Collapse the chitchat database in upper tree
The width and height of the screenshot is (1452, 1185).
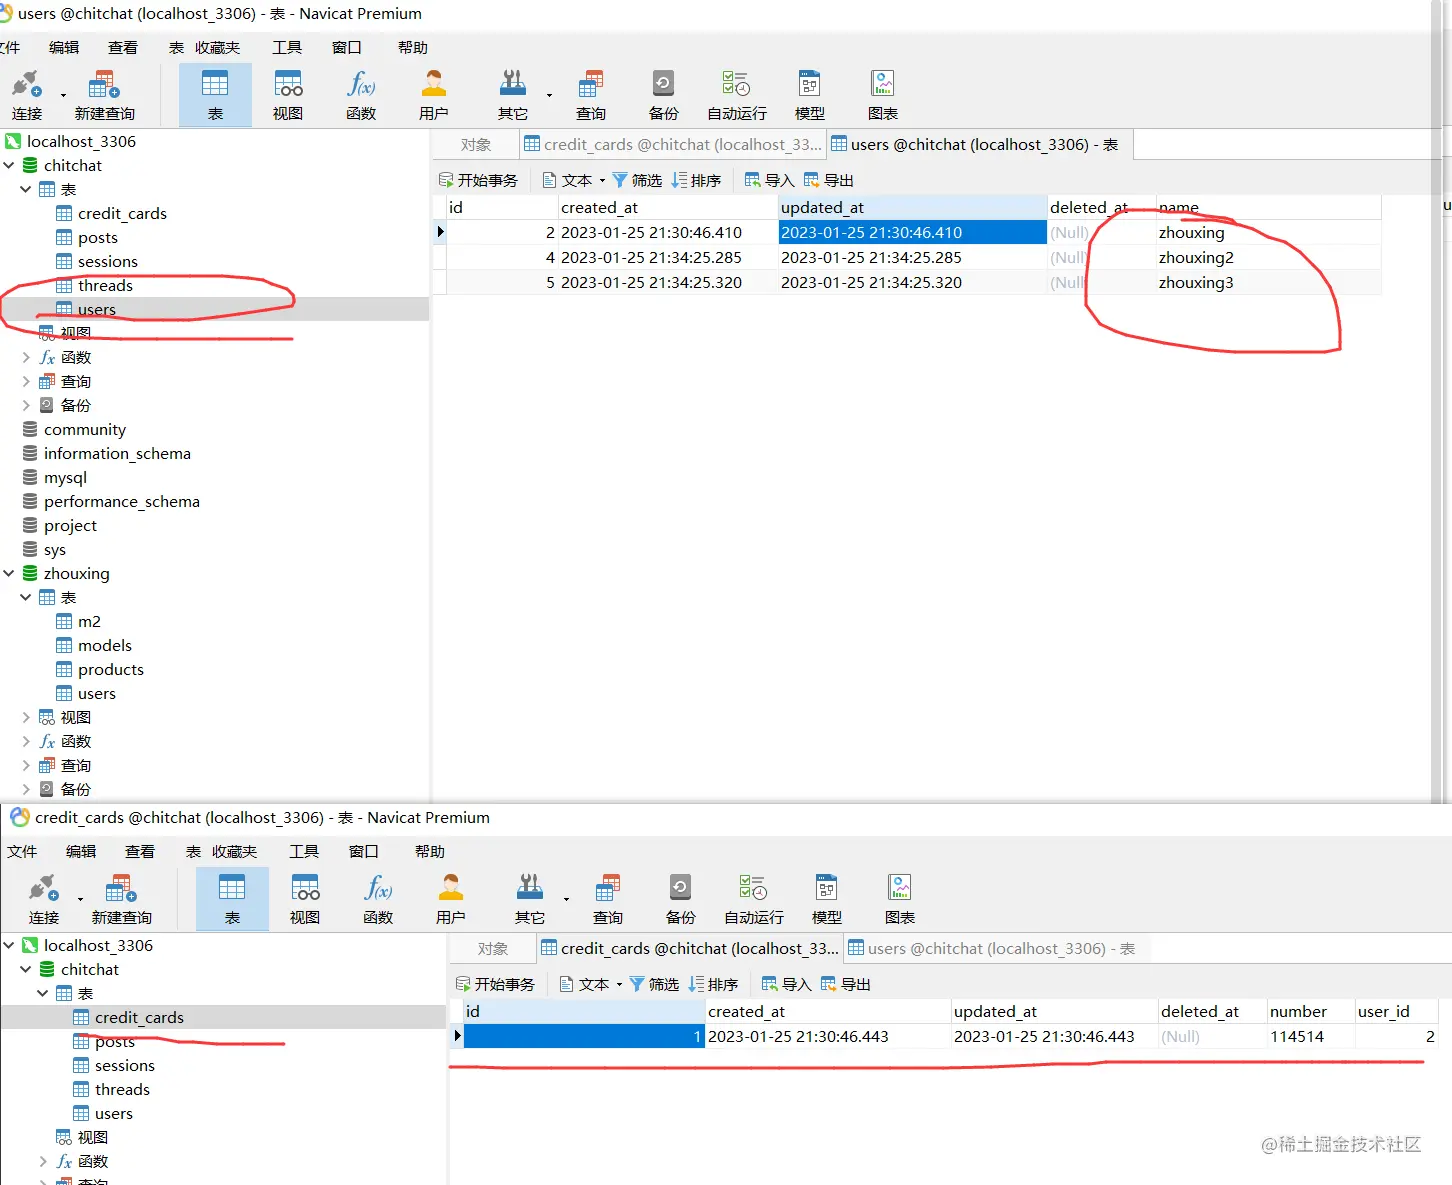(x=9, y=165)
